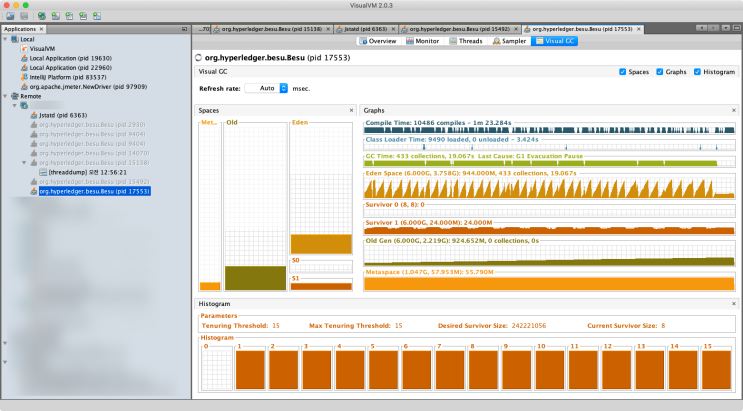The width and height of the screenshot is (743, 411).
Task: Switch to the Sampler tab
Action: tap(509, 41)
